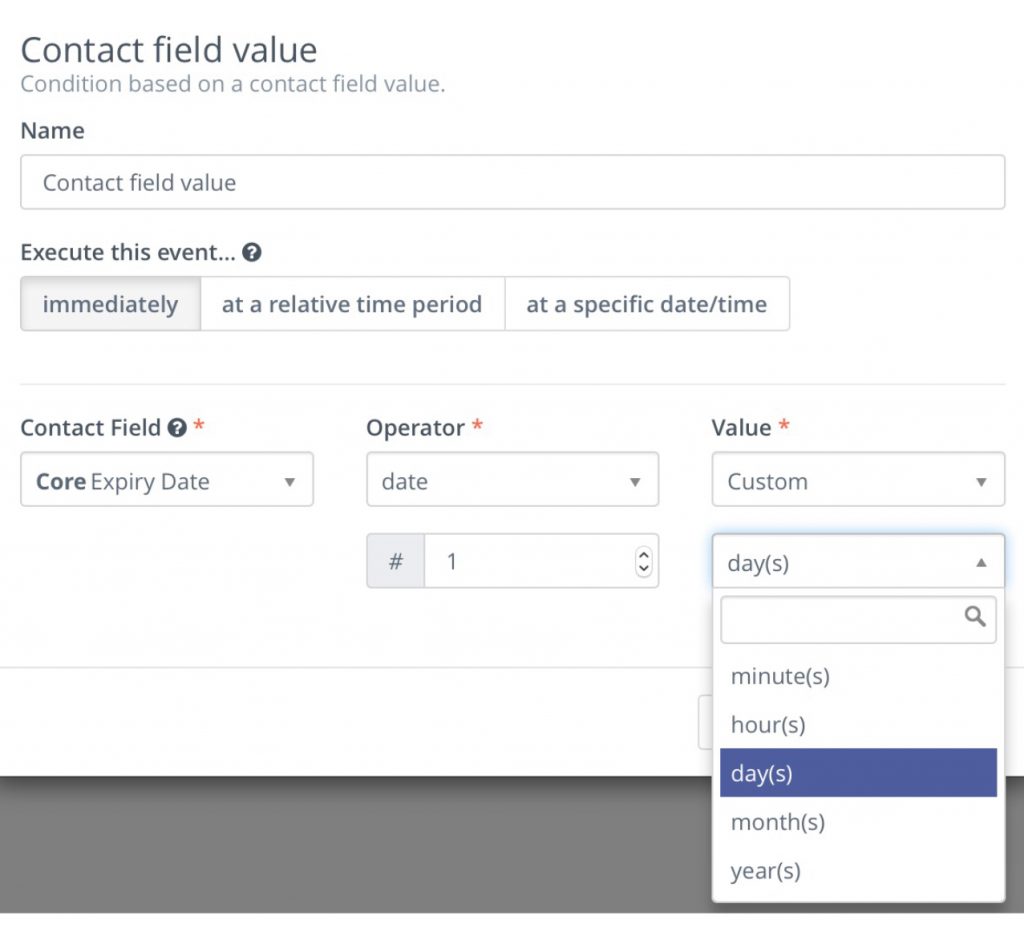Image resolution: width=1024 pixels, height=928 pixels.
Task: Open the Core Expiry Date field dropdown
Action: point(167,479)
